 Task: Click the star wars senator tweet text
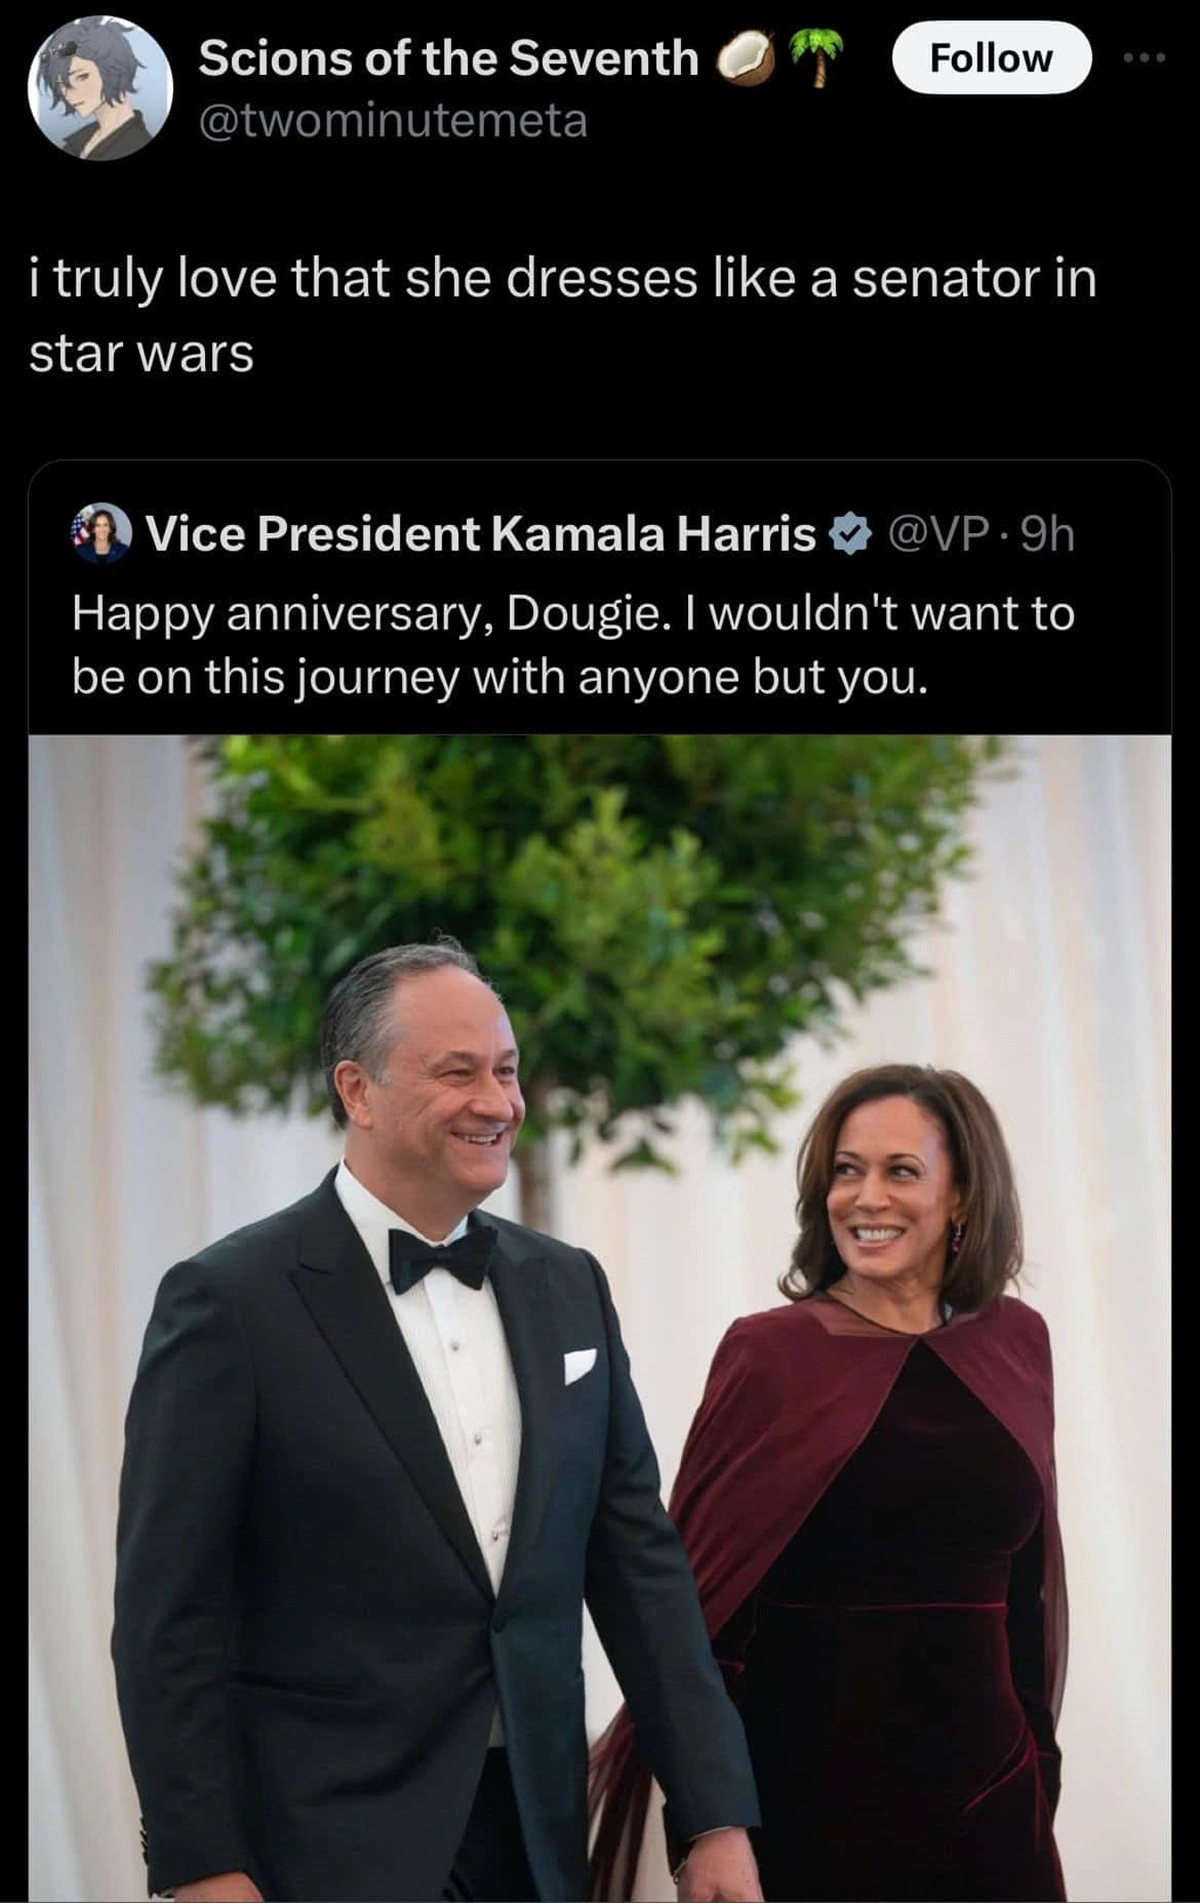(x=560, y=314)
